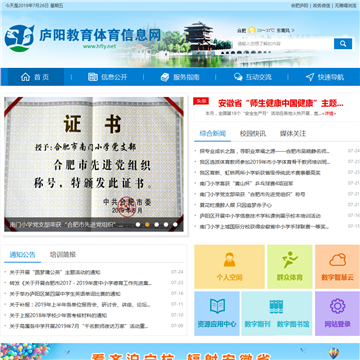Switch to the 媒体关注 tab

tap(293, 134)
